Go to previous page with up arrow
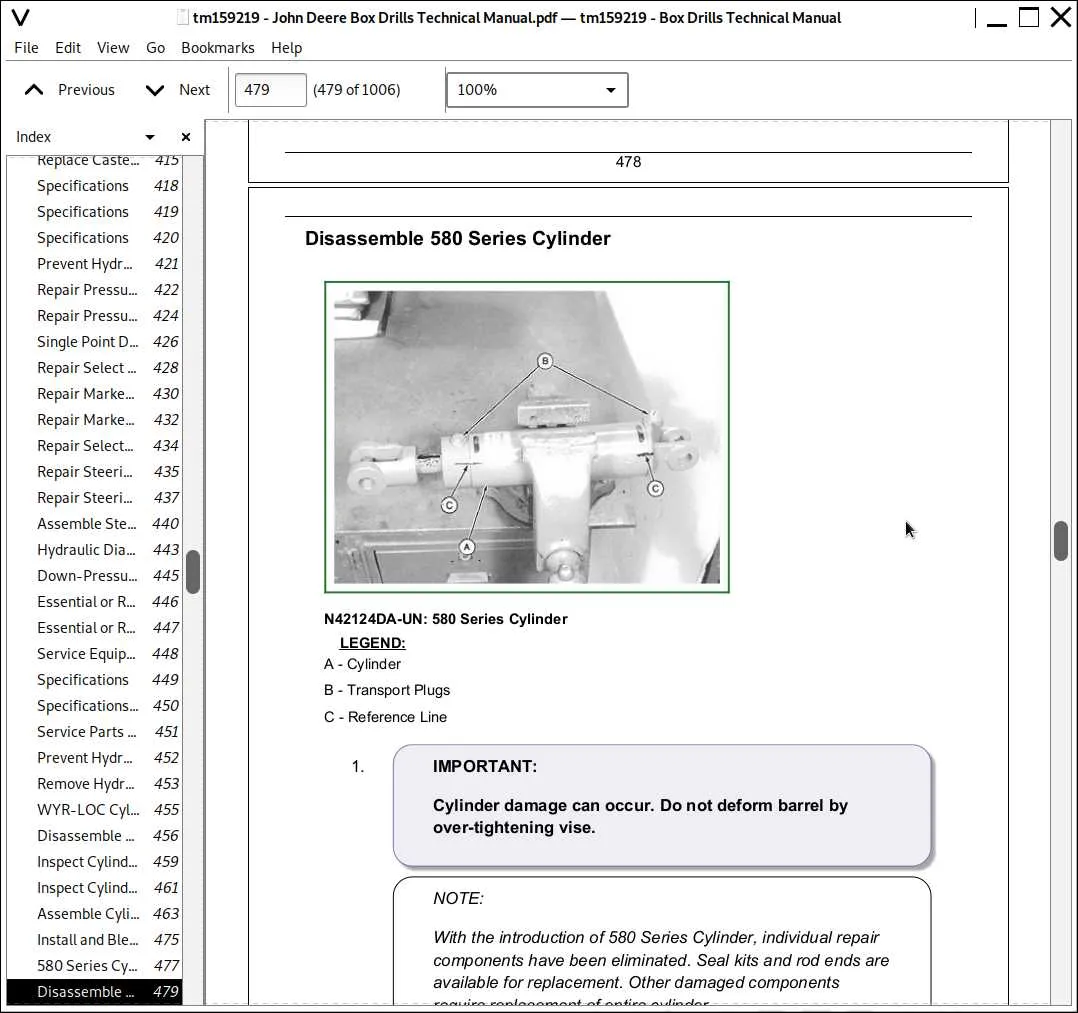1078x1013 pixels. (x=34, y=90)
